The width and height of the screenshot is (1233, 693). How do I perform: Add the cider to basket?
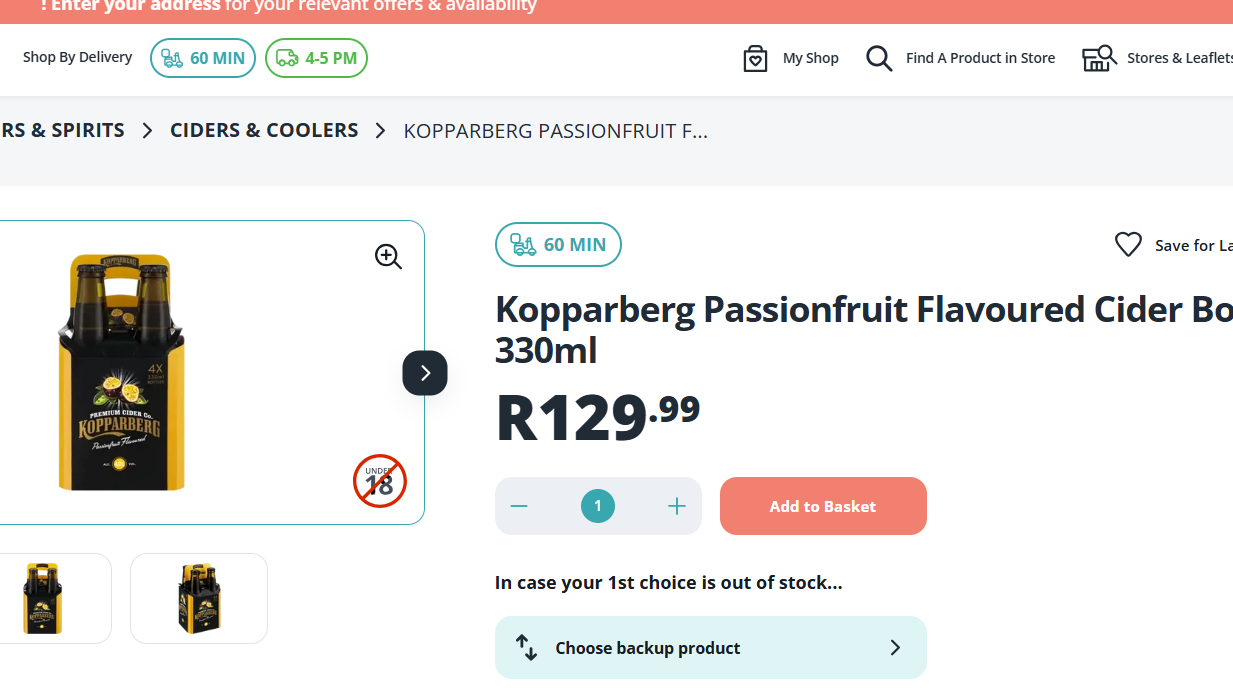tap(823, 506)
